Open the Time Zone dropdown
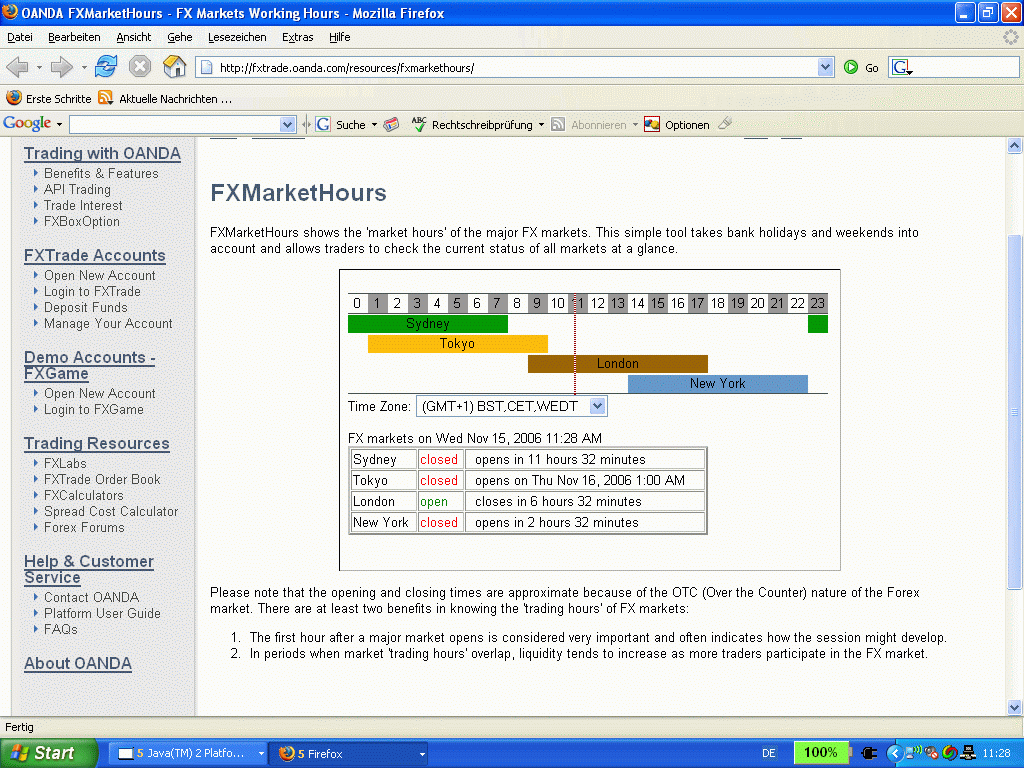This screenshot has height=768, width=1024. pos(511,406)
